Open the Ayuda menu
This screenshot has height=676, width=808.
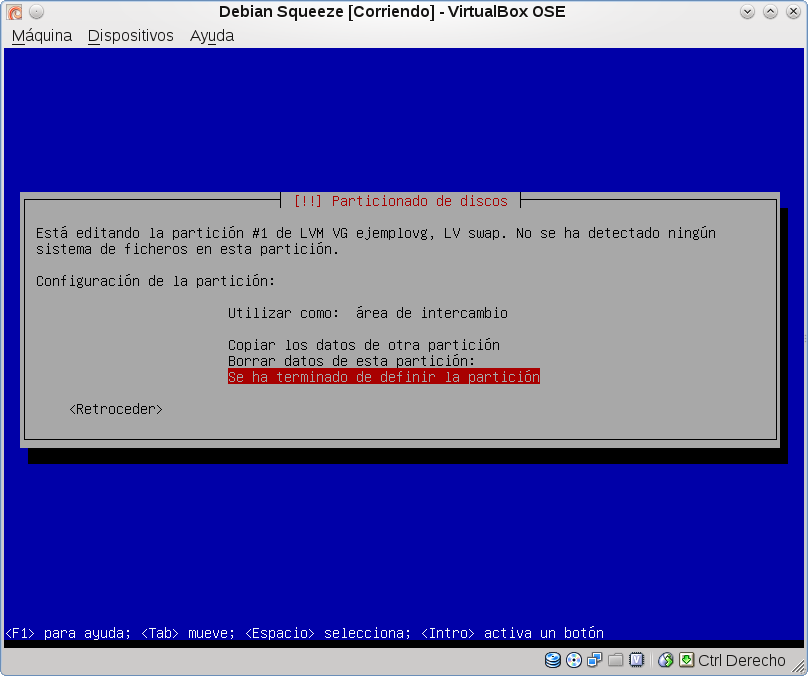(212, 36)
